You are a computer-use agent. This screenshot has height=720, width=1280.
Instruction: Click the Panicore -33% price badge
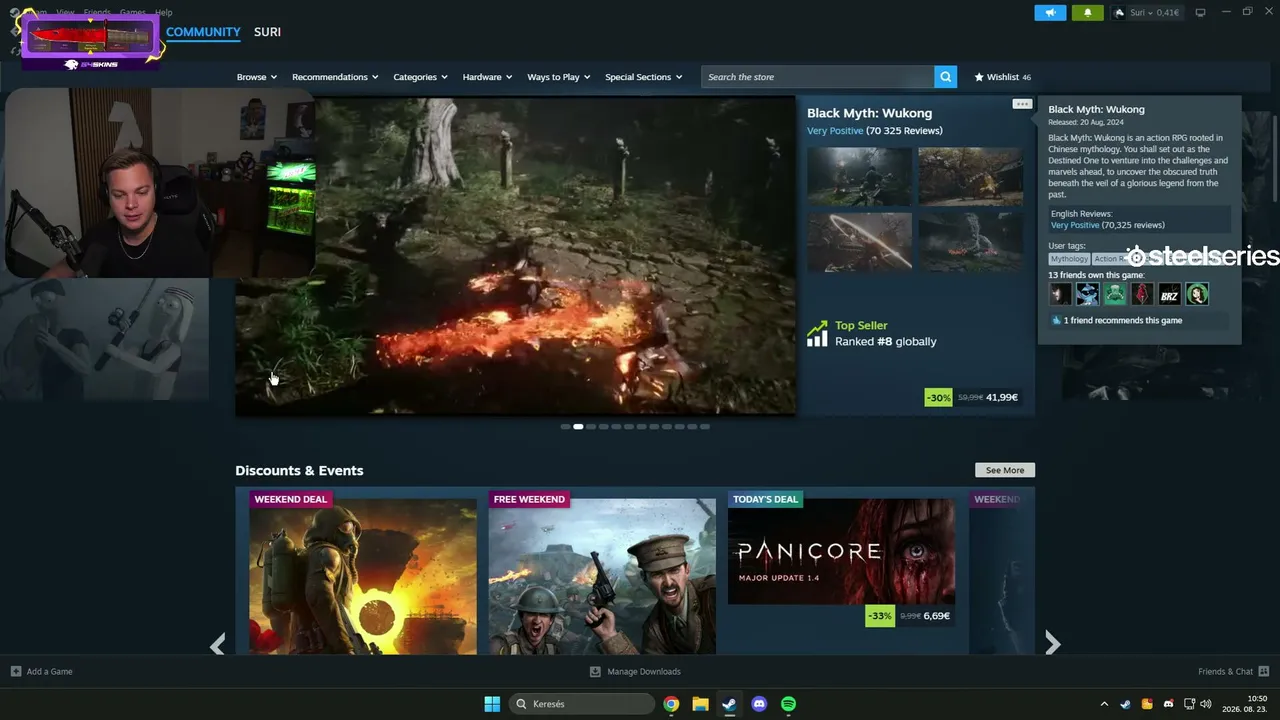[x=879, y=616]
